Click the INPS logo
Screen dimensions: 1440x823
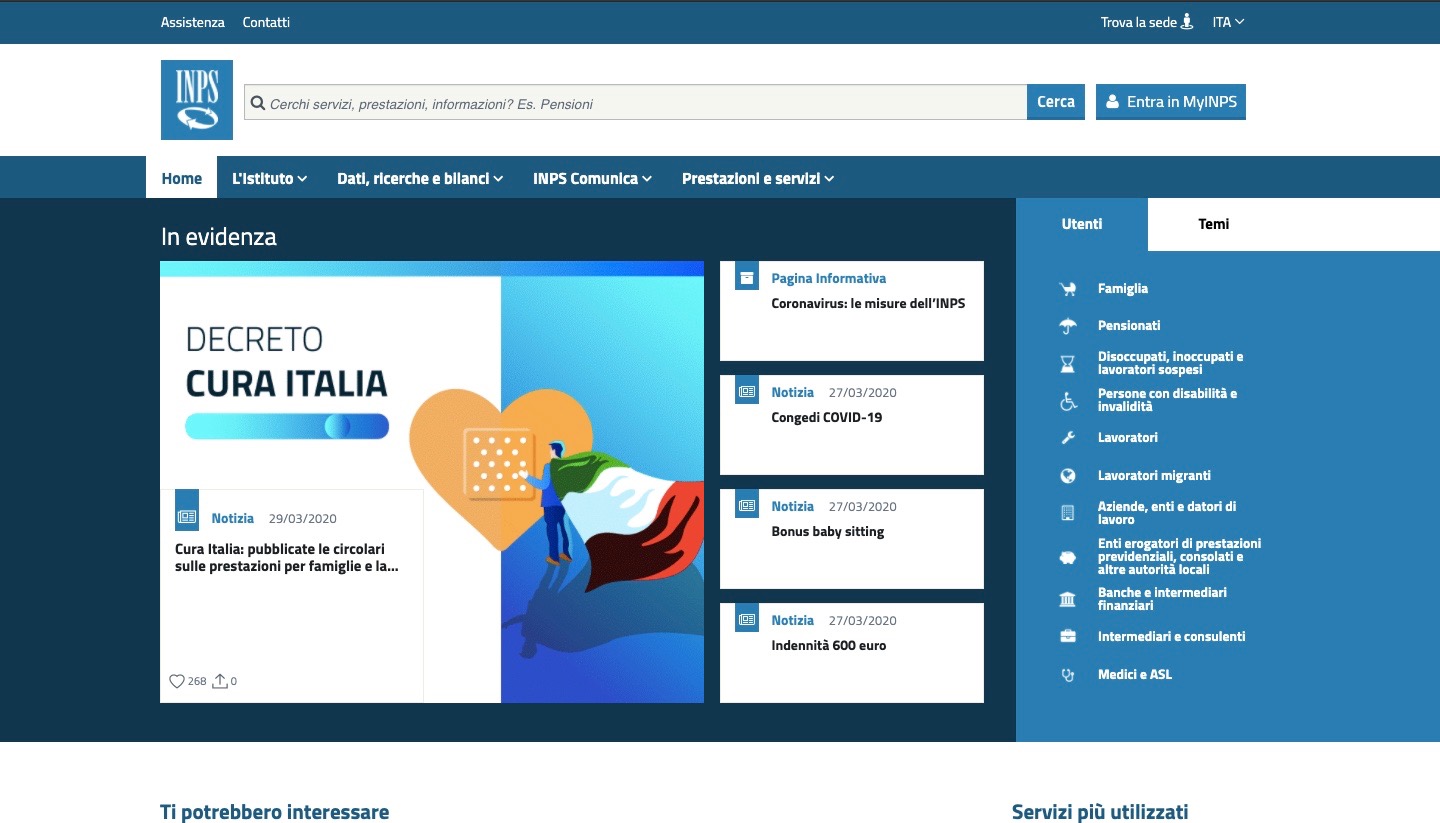coord(196,100)
